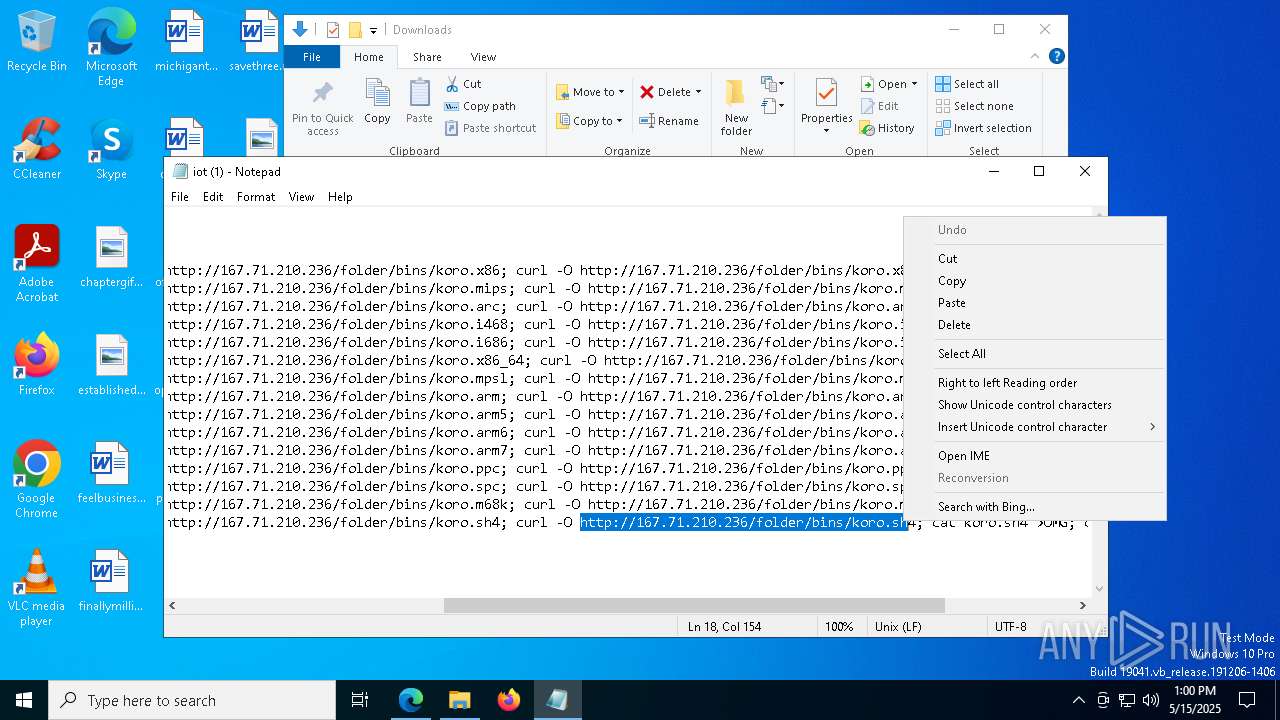This screenshot has height=720, width=1280.
Task: Choose Paste in context menu
Action: [1034, 303]
